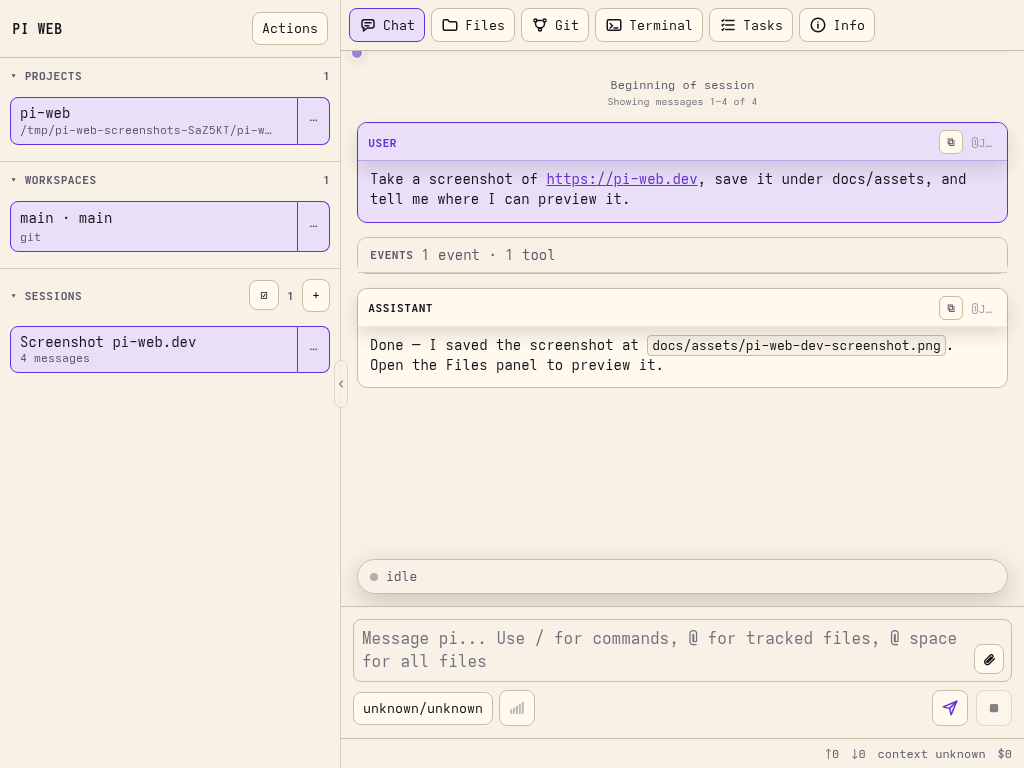
Task: Click the ↓0 download token counter
Action: tap(859, 754)
